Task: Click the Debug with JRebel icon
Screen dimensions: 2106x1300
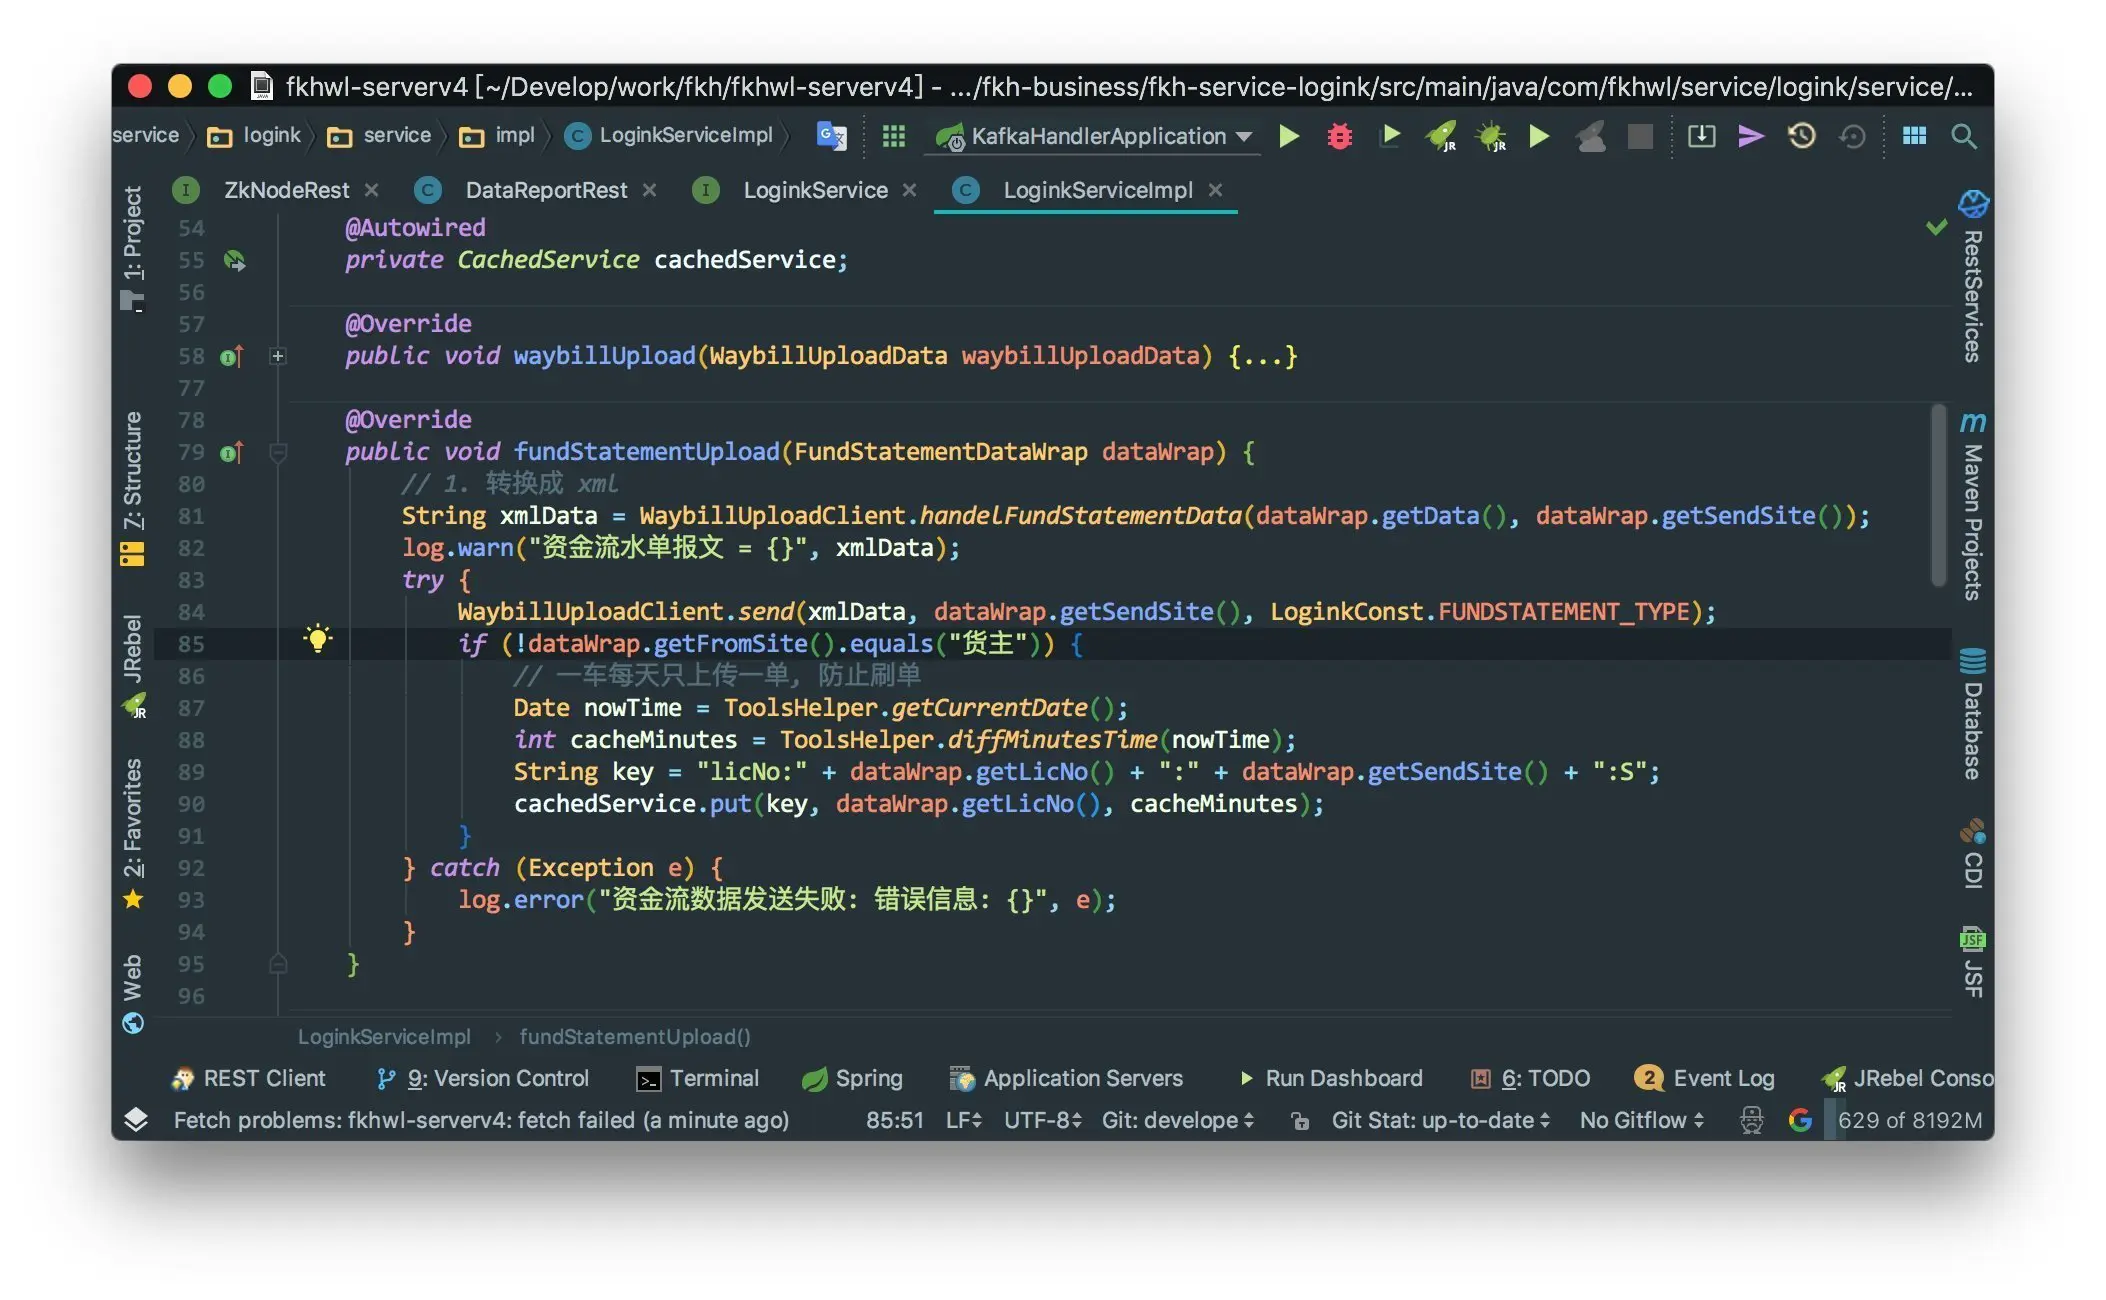Action: (x=1490, y=136)
